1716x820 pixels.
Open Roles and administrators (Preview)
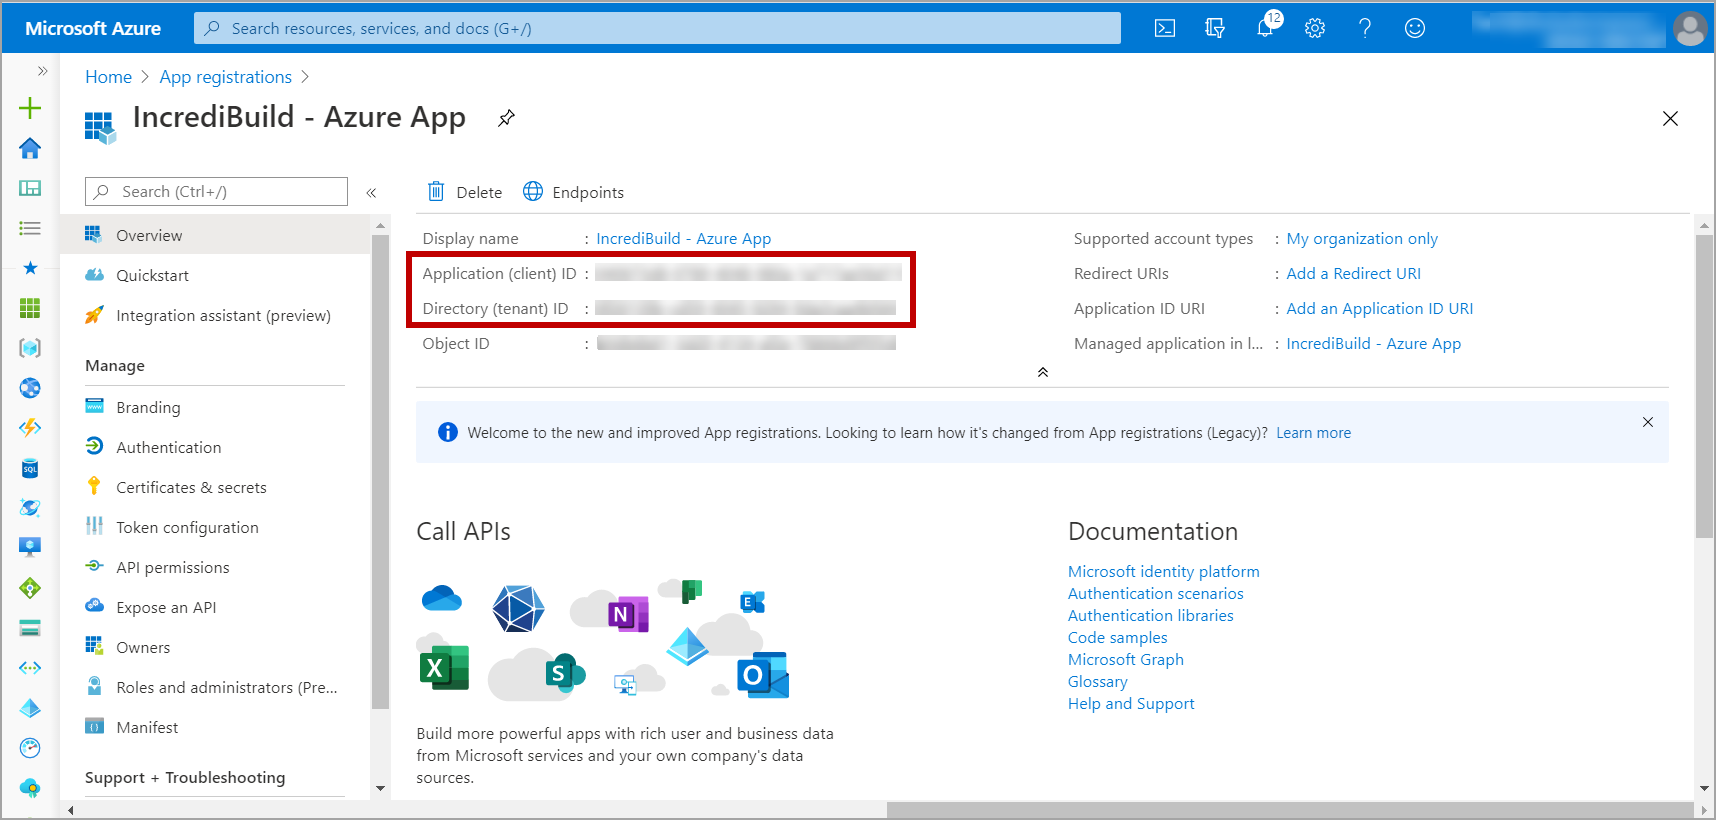[x=215, y=687]
